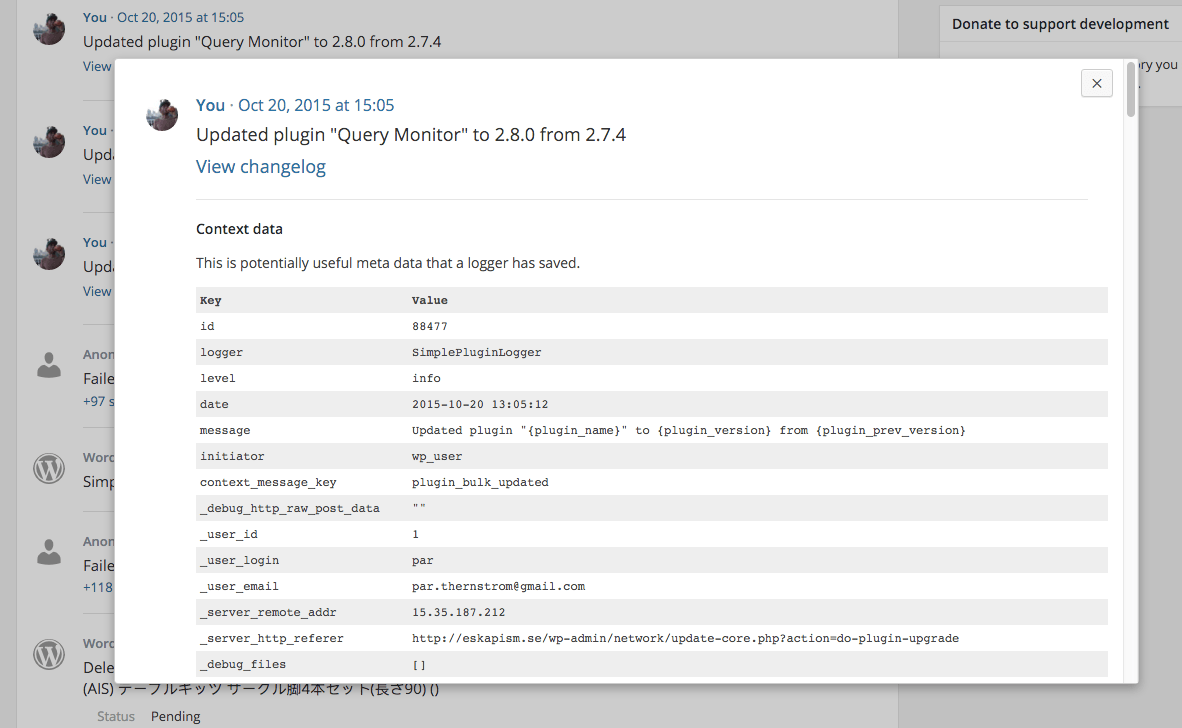Click the WordPress logo beside the "Dele" entry

(49, 654)
